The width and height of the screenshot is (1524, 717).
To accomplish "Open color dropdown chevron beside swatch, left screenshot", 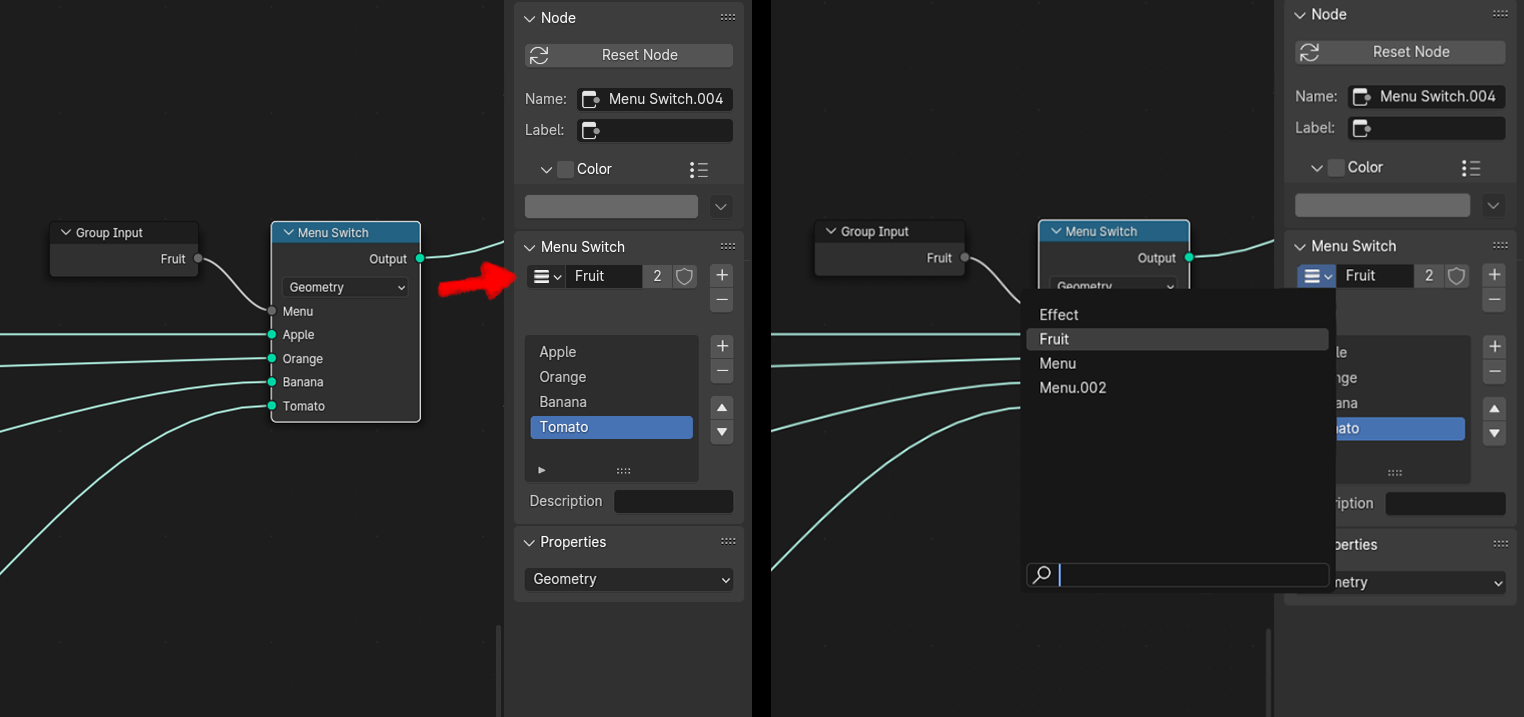I will click(x=721, y=207).
